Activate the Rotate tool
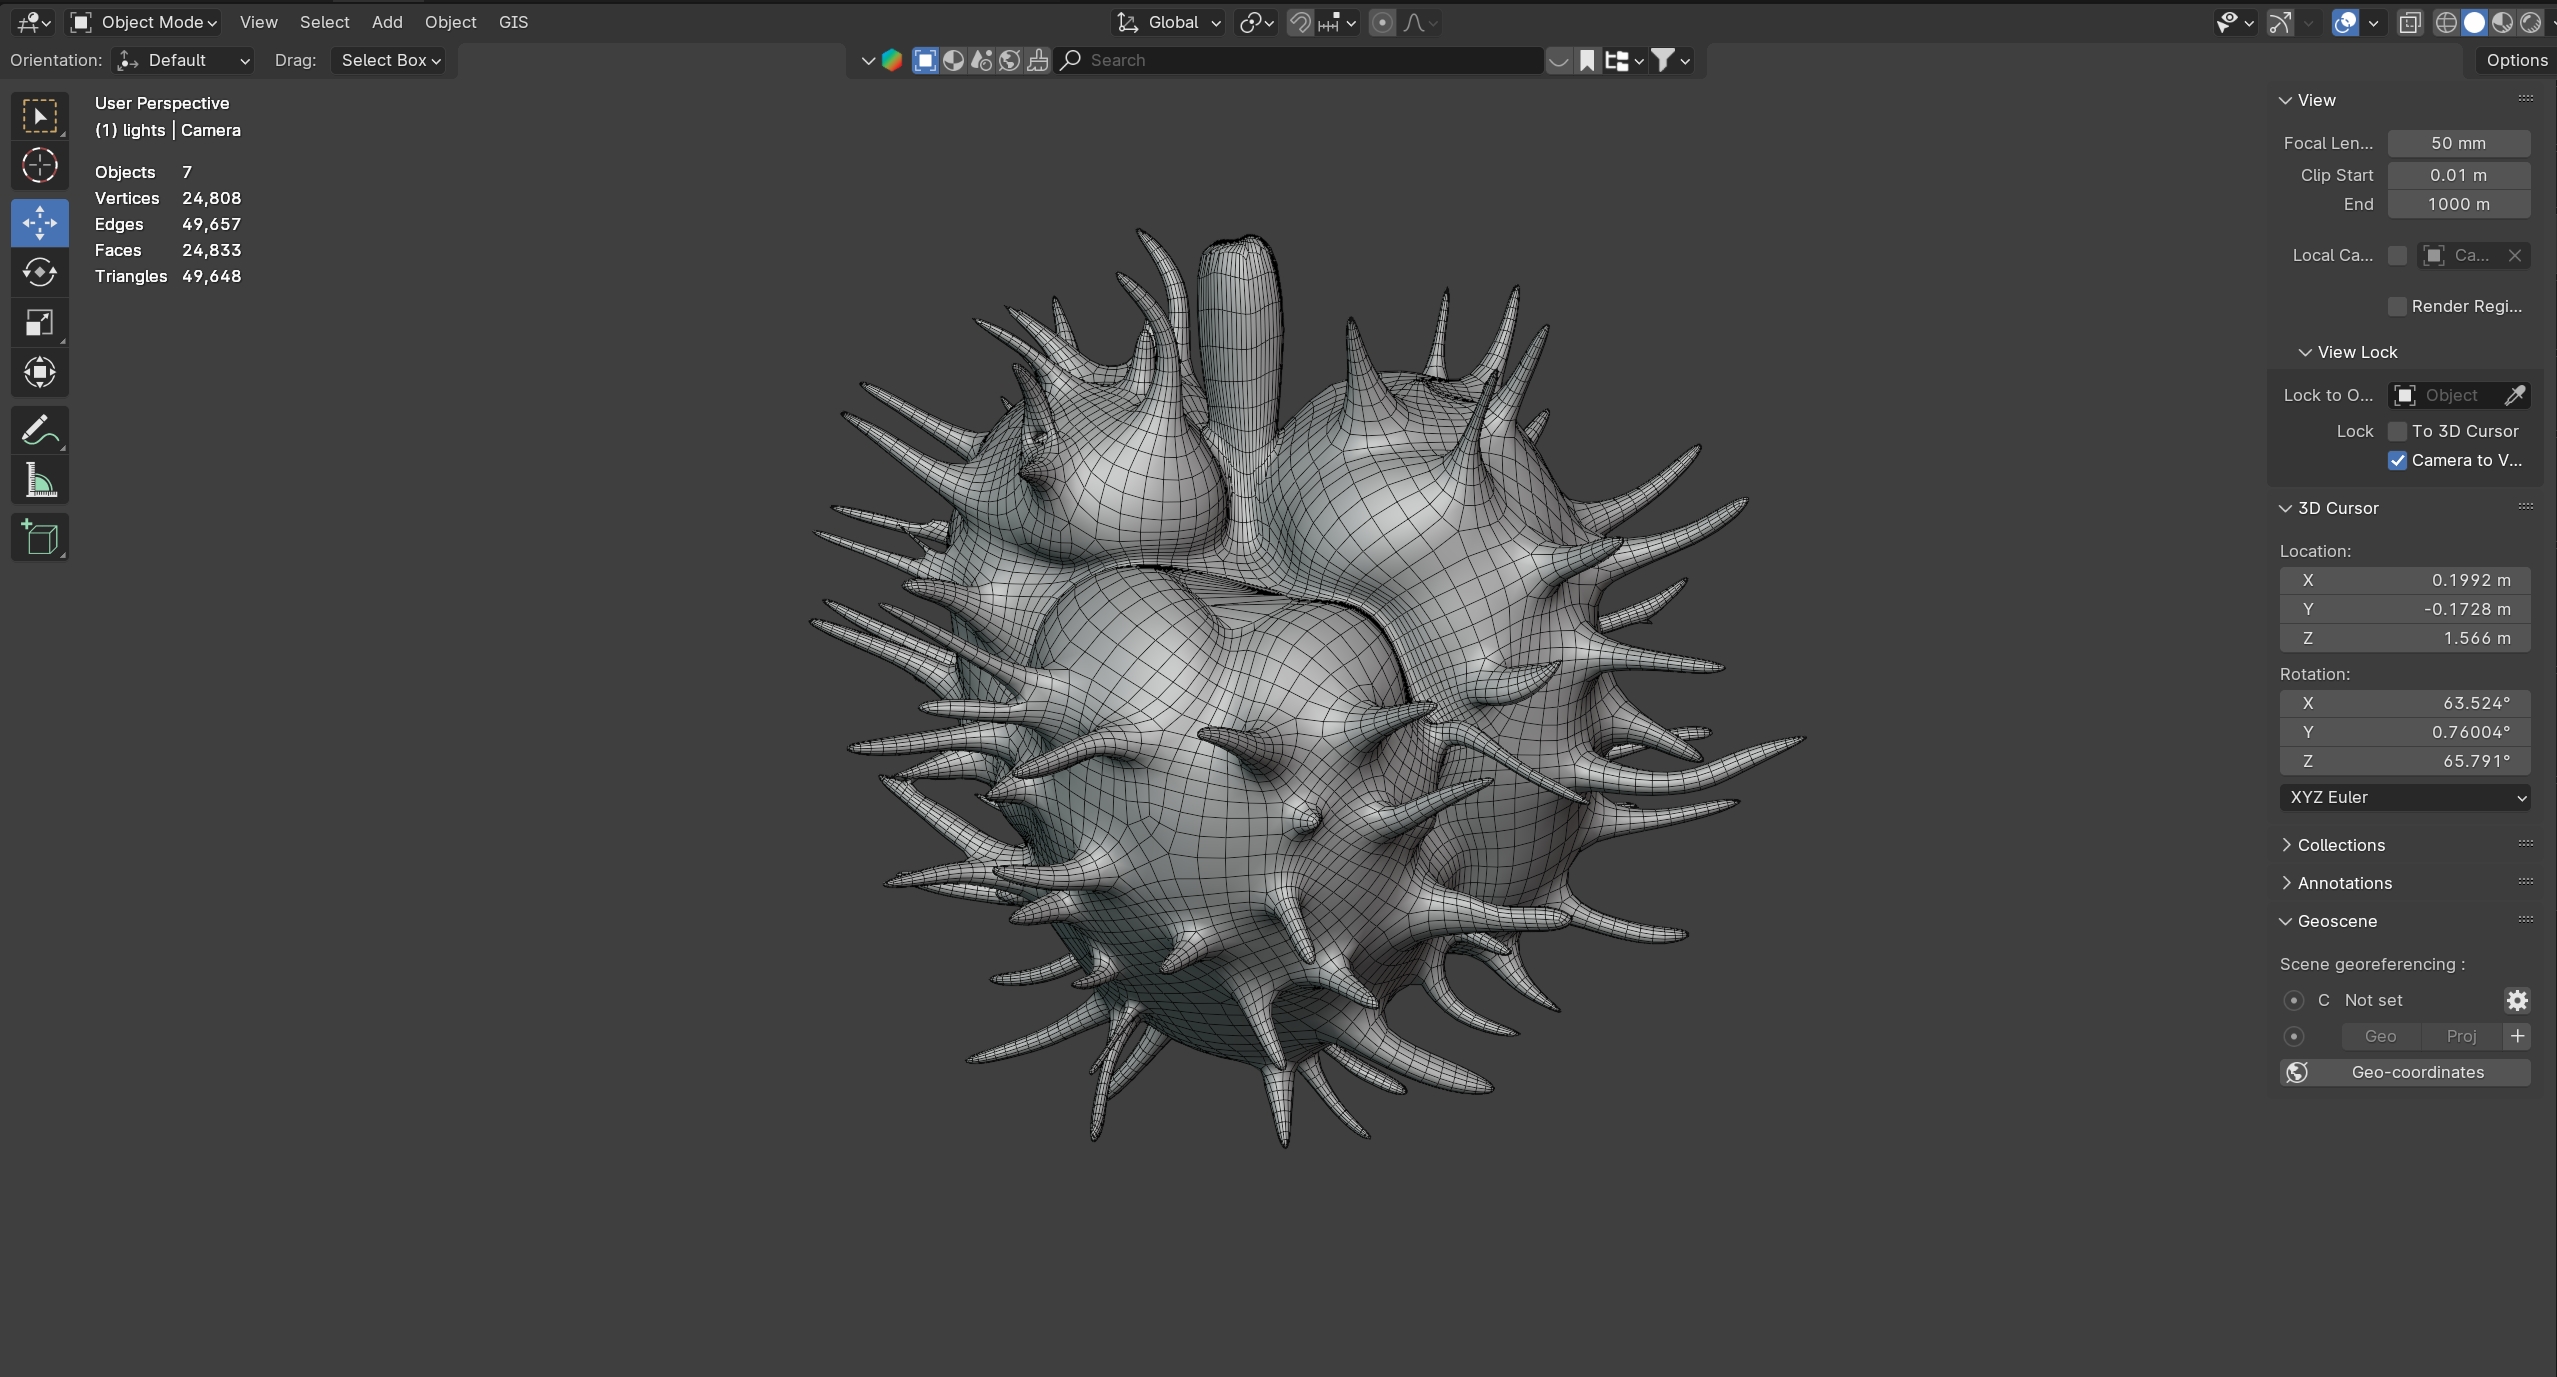Screen dimensions: 2557x1377 [x=39, y=272]
